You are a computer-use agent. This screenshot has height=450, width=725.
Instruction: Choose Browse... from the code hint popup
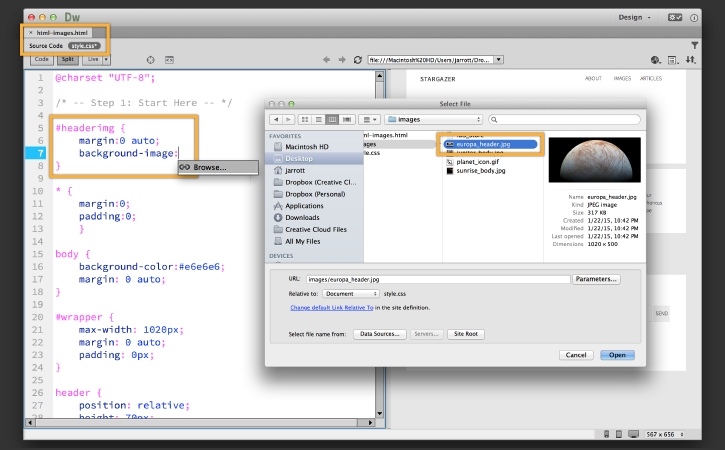pos(218,167)
